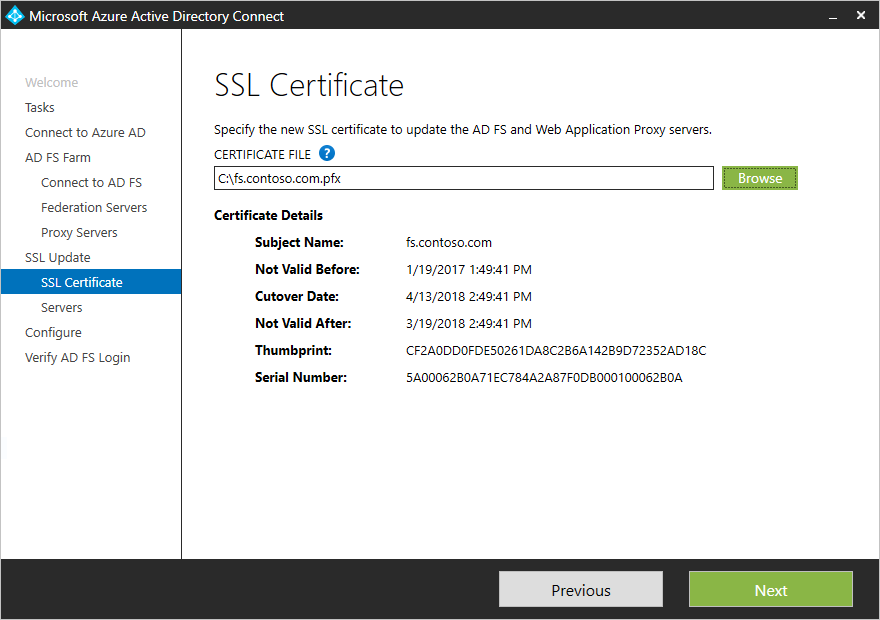The image size is (880, 620).
Task: Navigate to the Configure step
Action: (53, 332)
